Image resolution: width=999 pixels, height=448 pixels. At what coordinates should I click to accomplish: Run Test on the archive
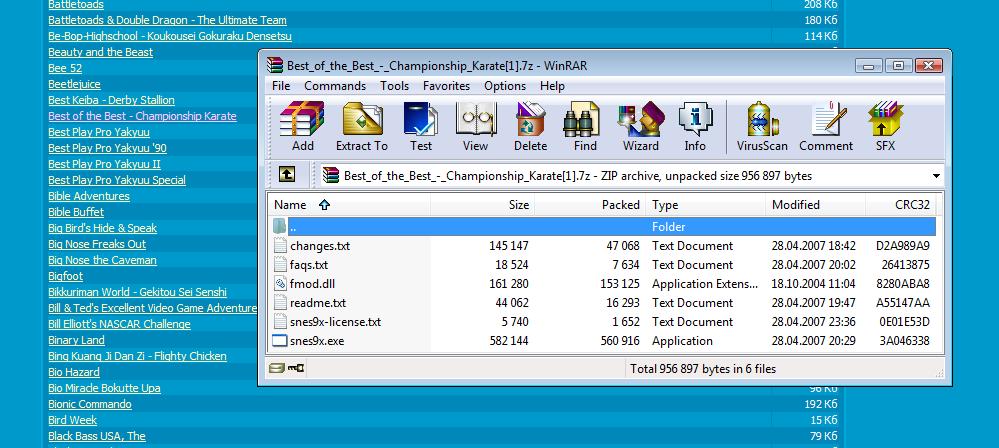click(421, 127)
